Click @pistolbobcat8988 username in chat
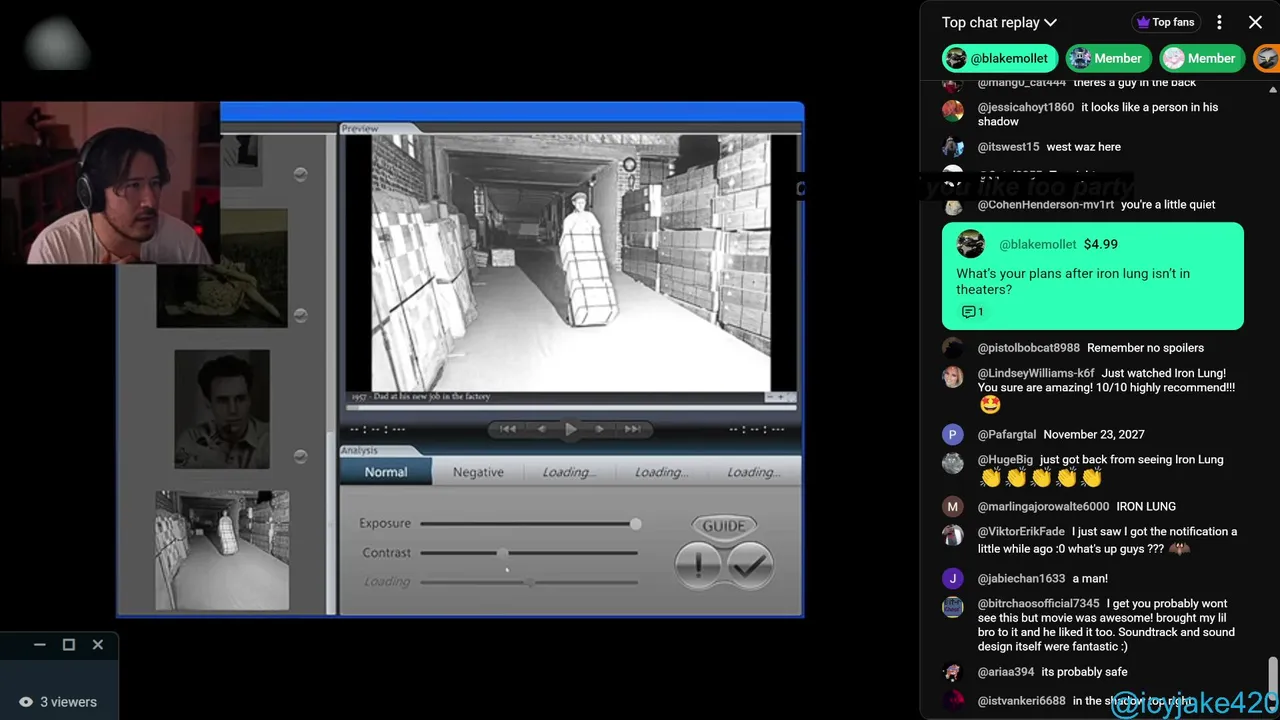The width and height of the screenshot is (1280, 720). pyautogui.click(x=1028, y=348)
